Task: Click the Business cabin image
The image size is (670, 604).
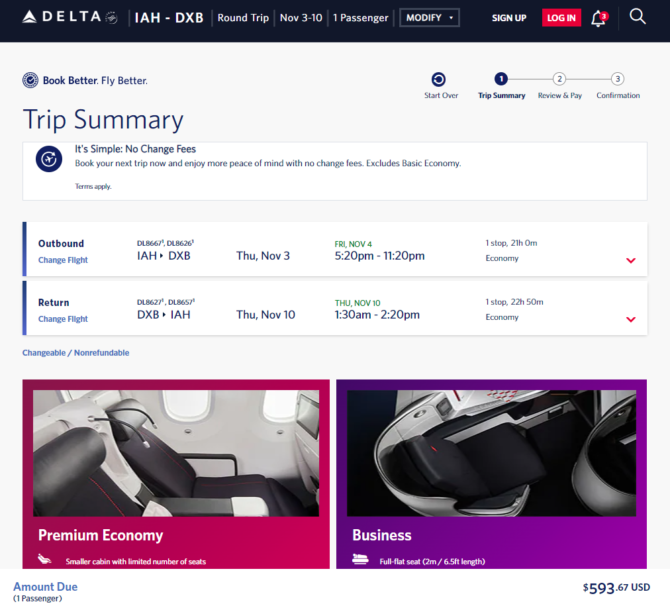Action: pyautogui.click(x=491, y=453)
